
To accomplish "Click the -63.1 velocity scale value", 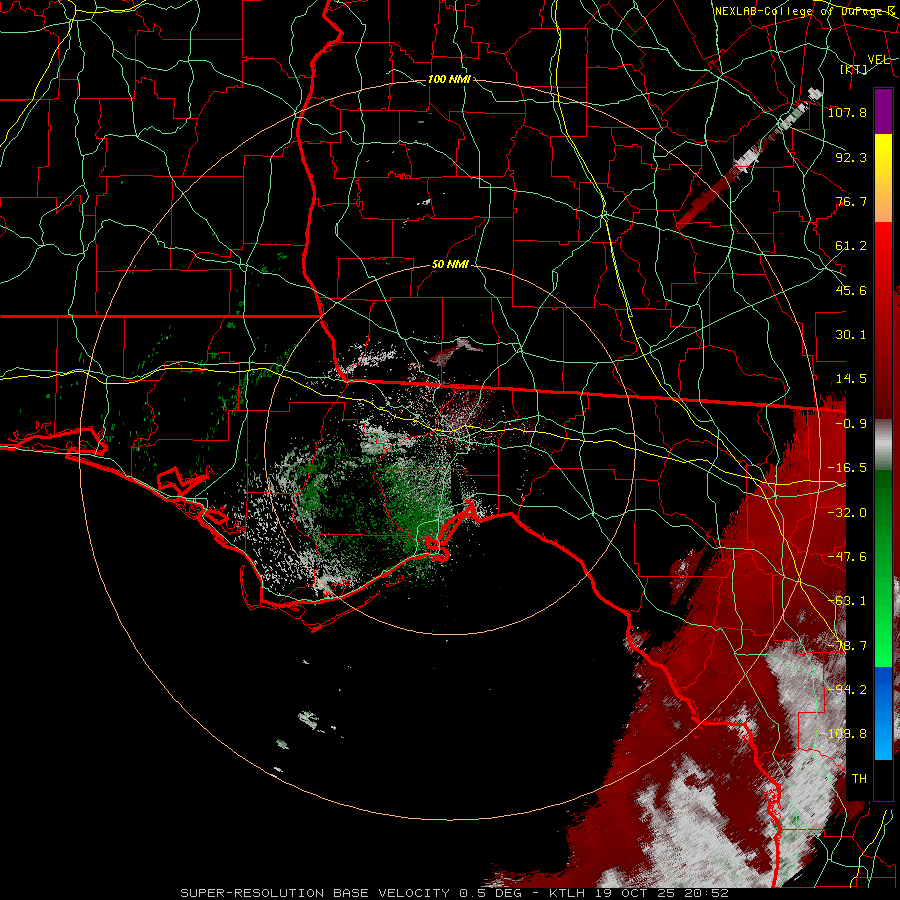I will pos(847,601).
